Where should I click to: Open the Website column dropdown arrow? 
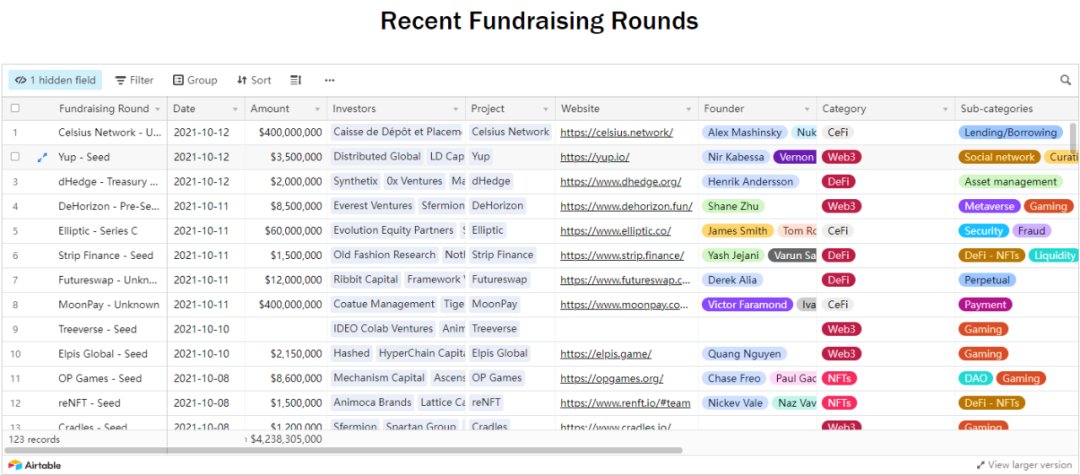point(689,109)
